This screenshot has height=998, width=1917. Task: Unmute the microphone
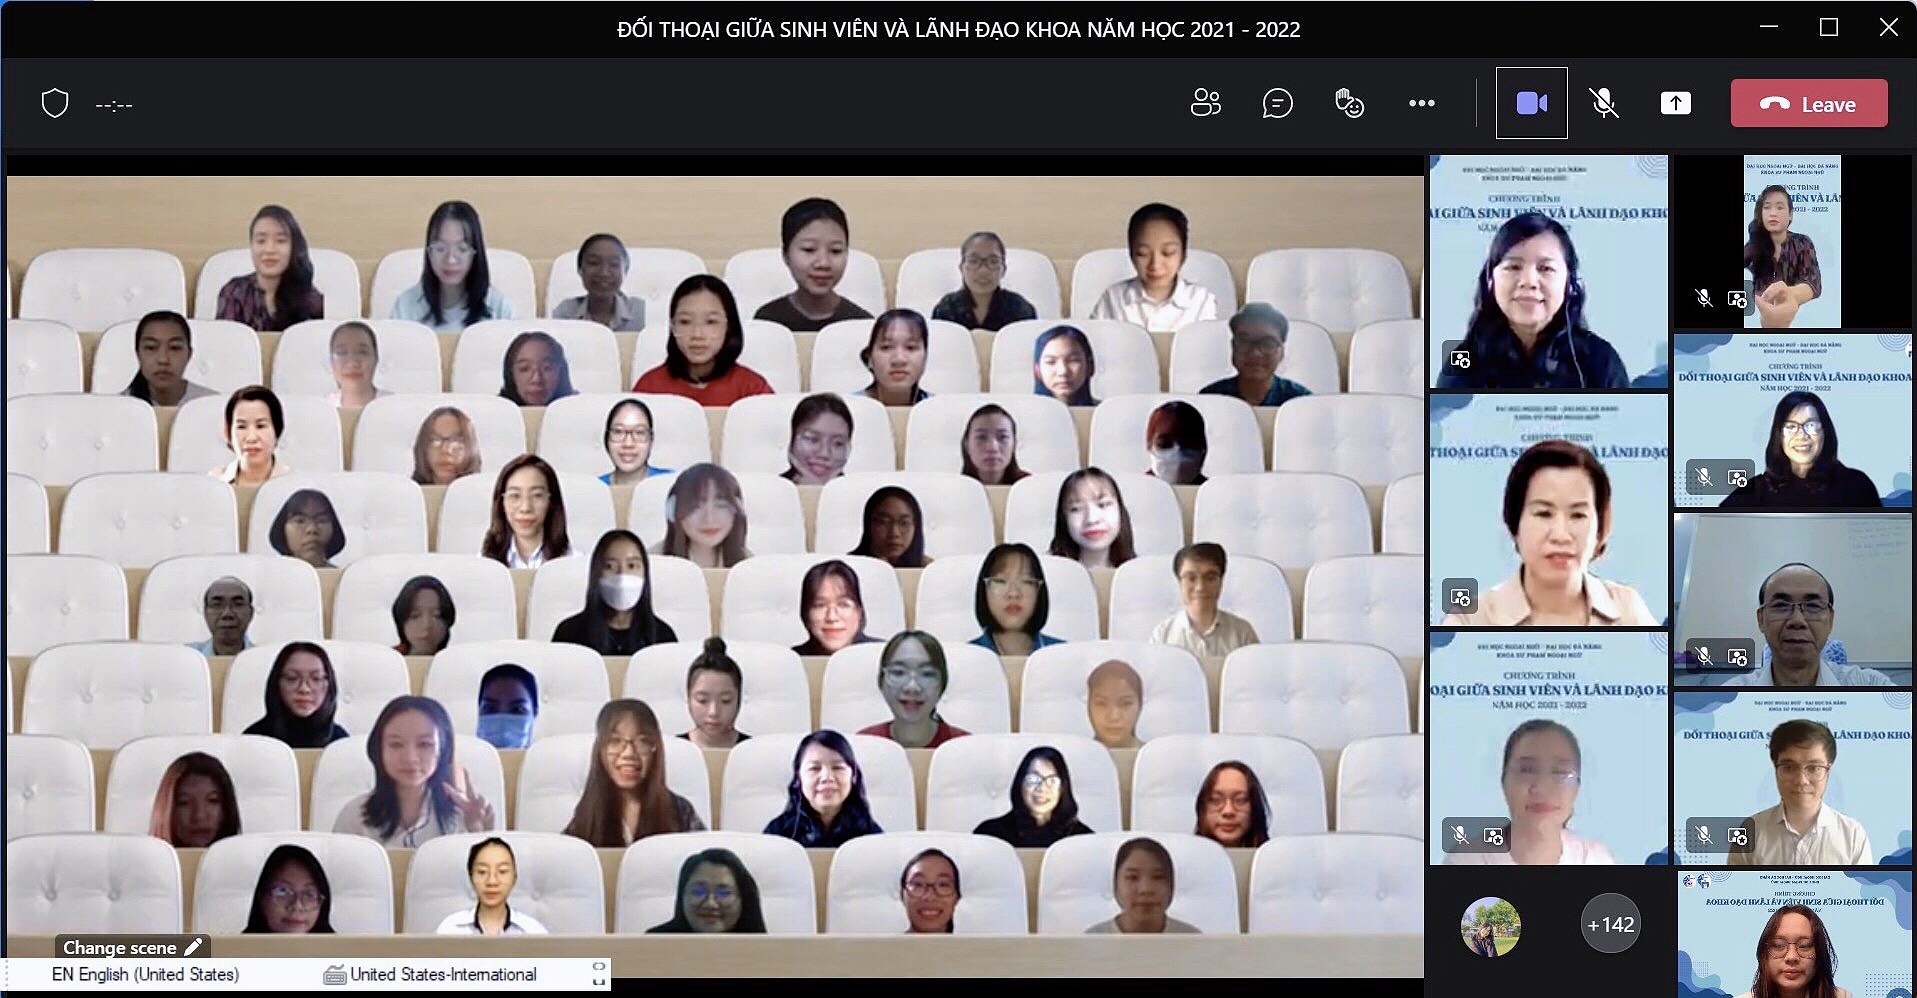(x=1603, y=103)
